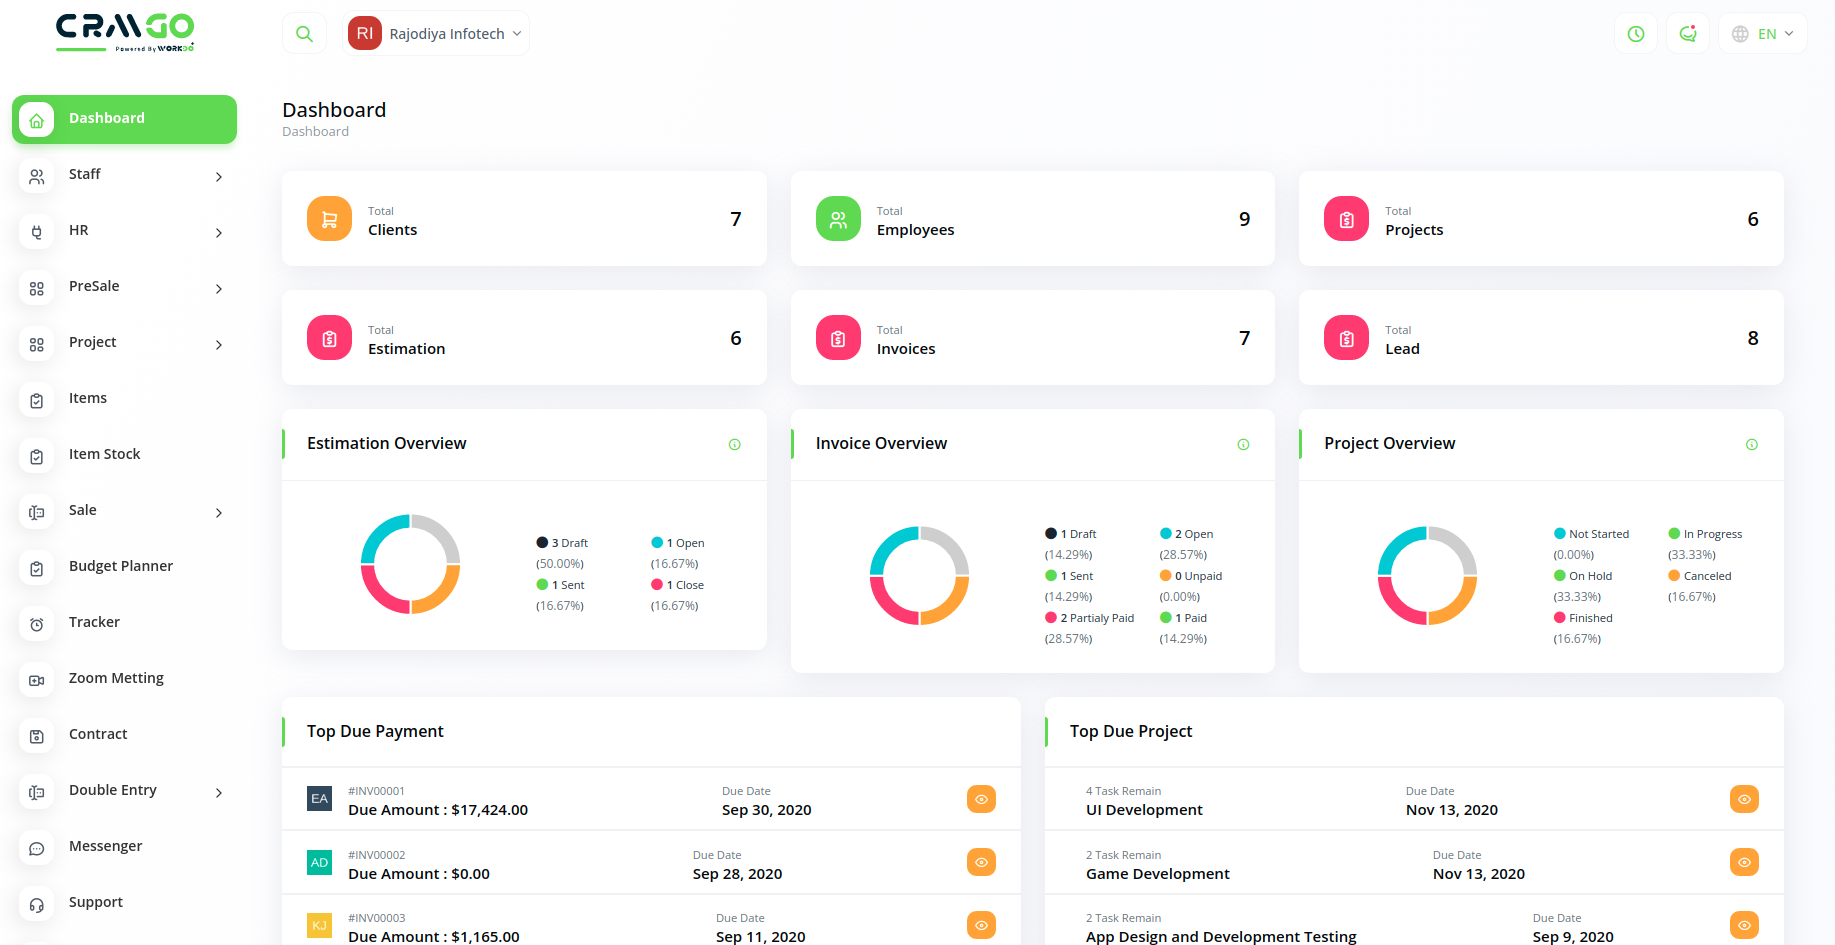Click the Estimation Overview info icon
This screenshot has width=1835, height=945.
735,444
